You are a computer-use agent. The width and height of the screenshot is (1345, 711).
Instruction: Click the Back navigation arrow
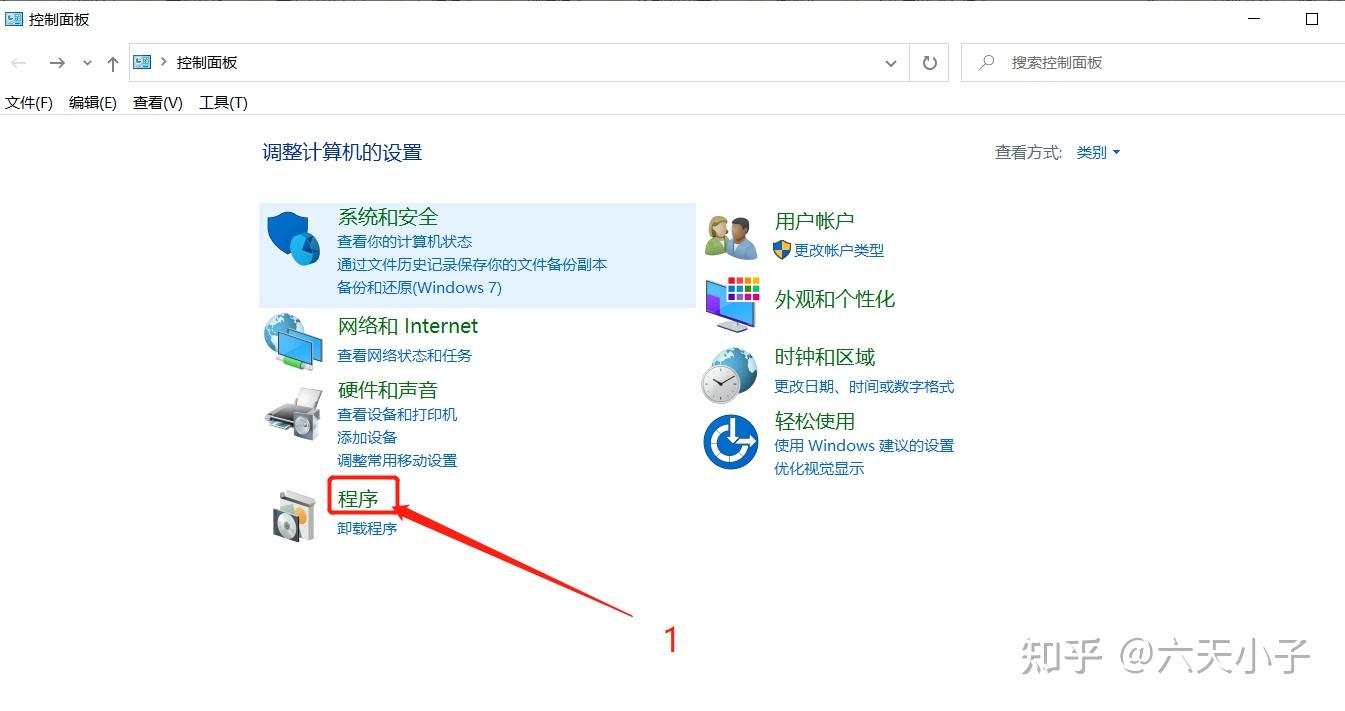click(x=19, y=63)
